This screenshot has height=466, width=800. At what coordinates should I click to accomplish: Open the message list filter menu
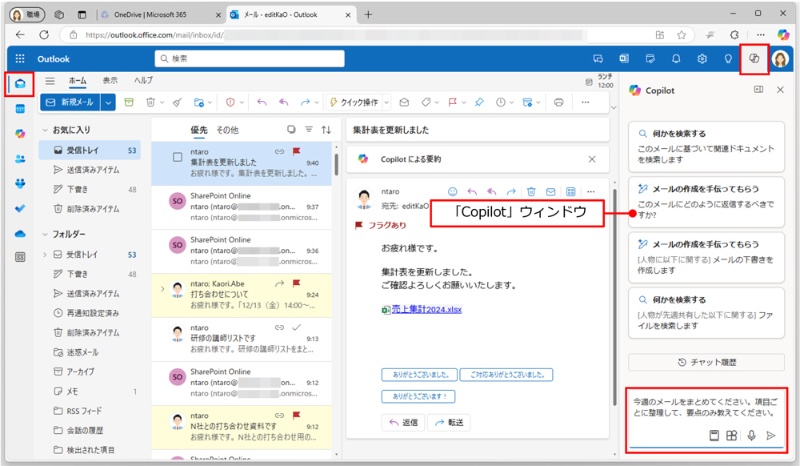(309, 130)
